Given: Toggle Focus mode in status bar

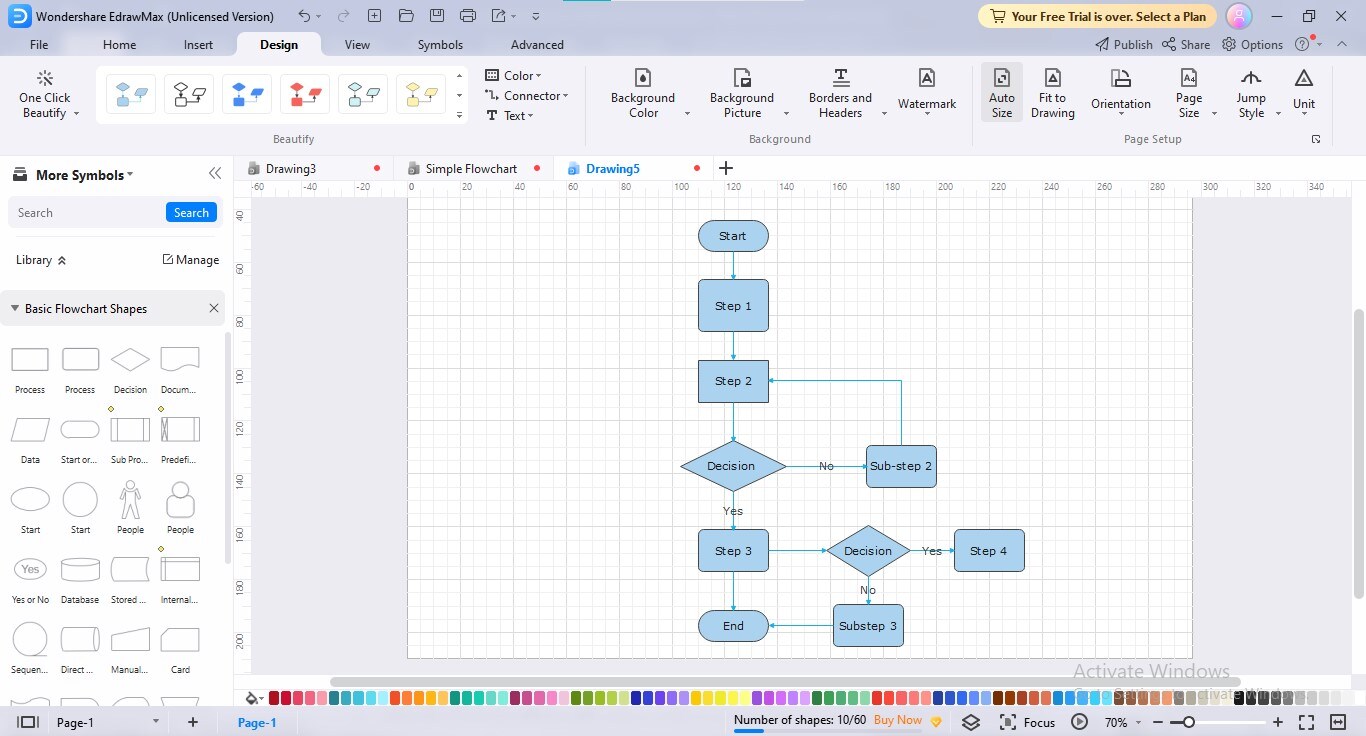Looking at the screenshot, I should tap(1027, 722).
